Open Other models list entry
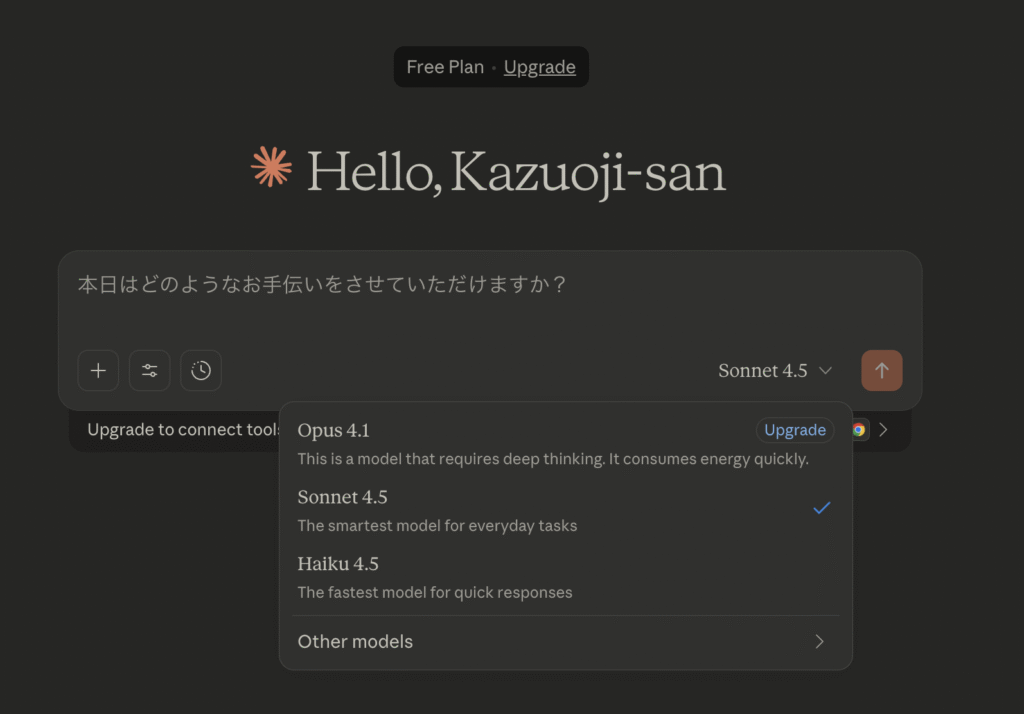The width and height of the screenshot is (1024, 714). click(356, 642)
